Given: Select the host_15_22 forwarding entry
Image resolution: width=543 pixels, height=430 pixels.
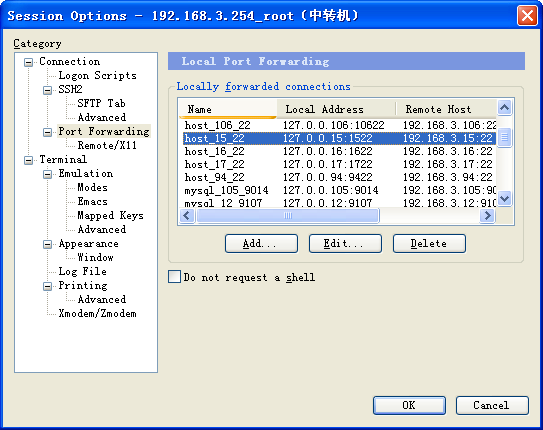Looking at the screenshot, I should (339, 138).
